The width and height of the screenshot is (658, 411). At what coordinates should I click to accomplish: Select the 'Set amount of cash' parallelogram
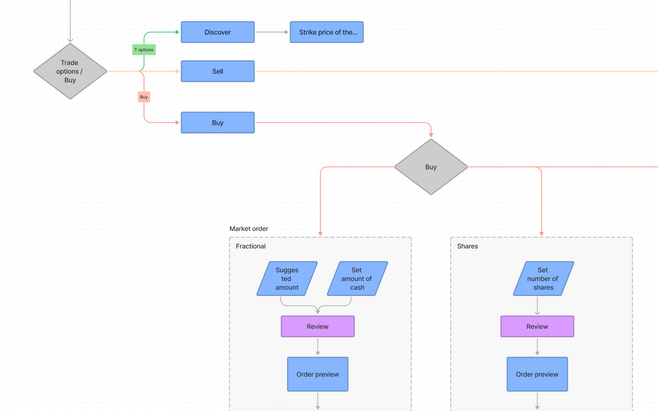[357, 279]
